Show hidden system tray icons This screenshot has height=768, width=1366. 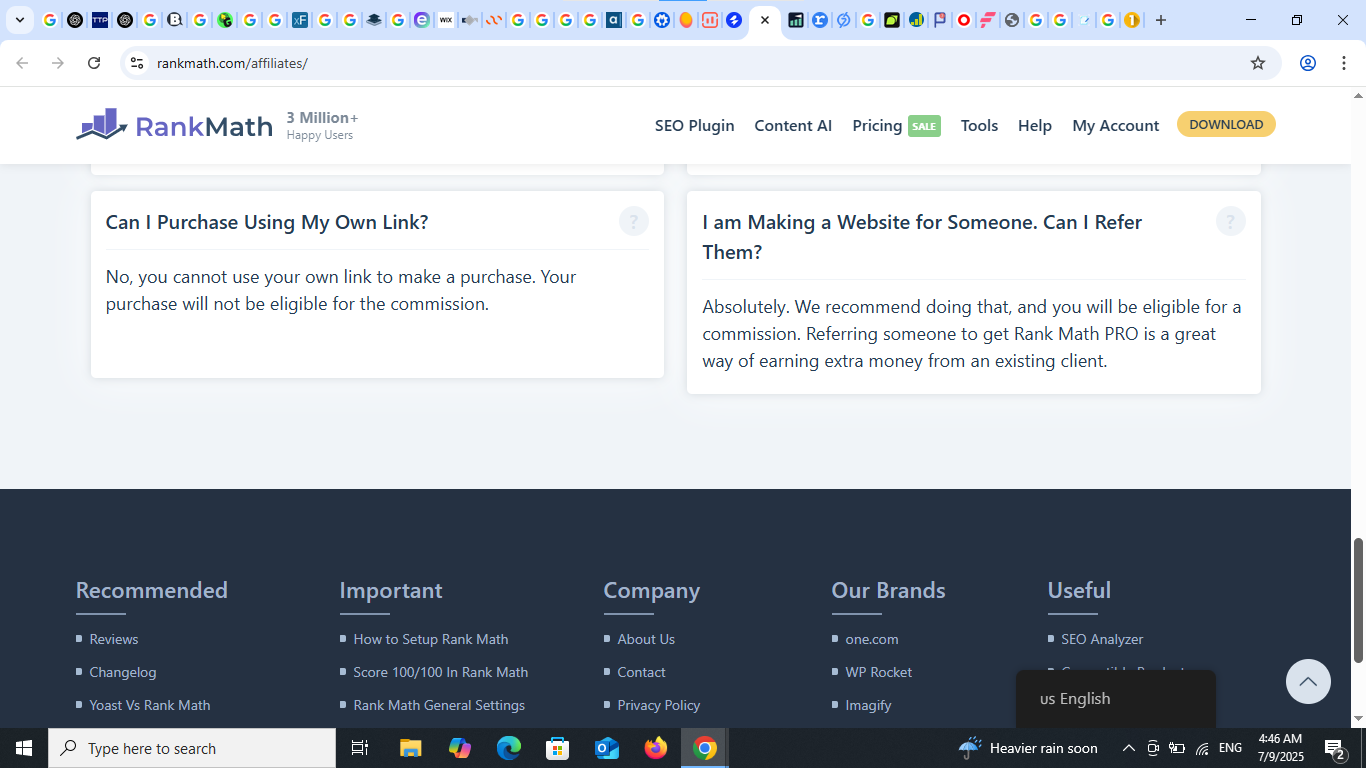pos(1128,748)
